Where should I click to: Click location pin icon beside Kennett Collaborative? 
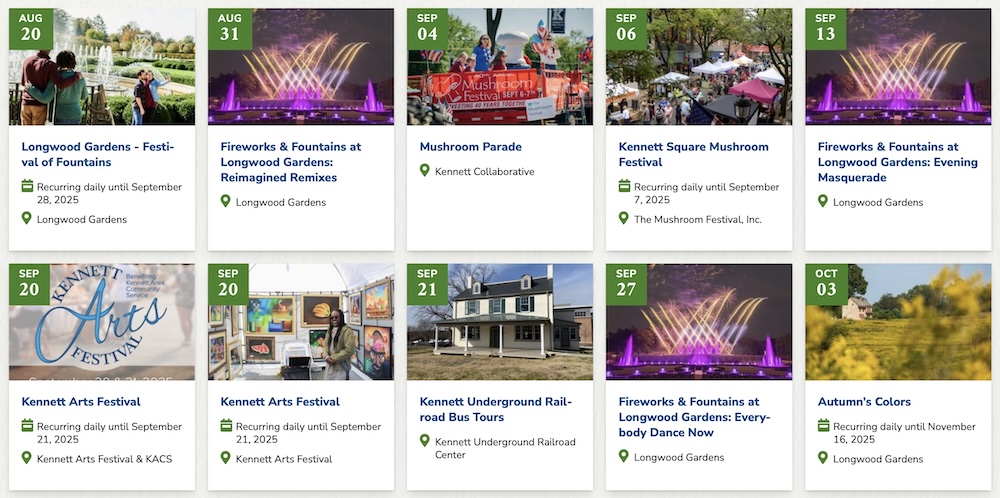425,171
